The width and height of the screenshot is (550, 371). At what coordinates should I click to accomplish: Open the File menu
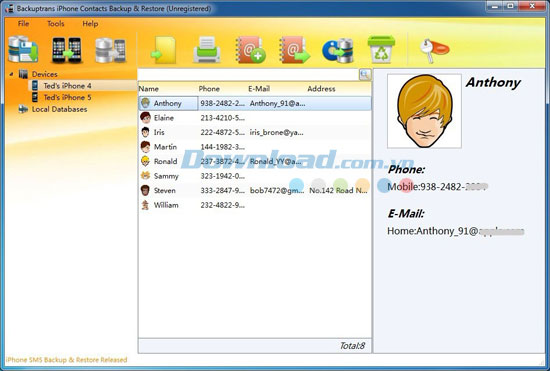click(24, 23)
